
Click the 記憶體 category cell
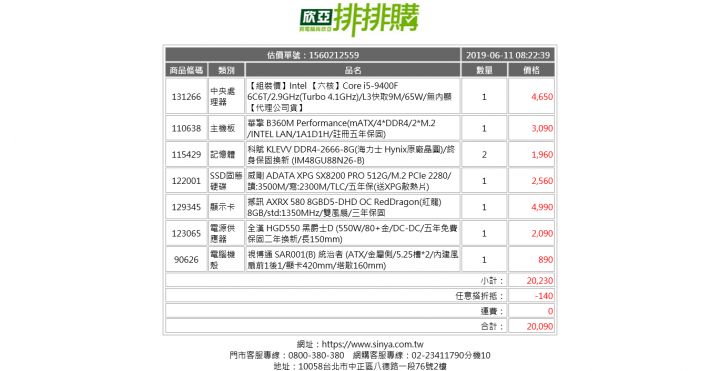[x=226, y=155]
